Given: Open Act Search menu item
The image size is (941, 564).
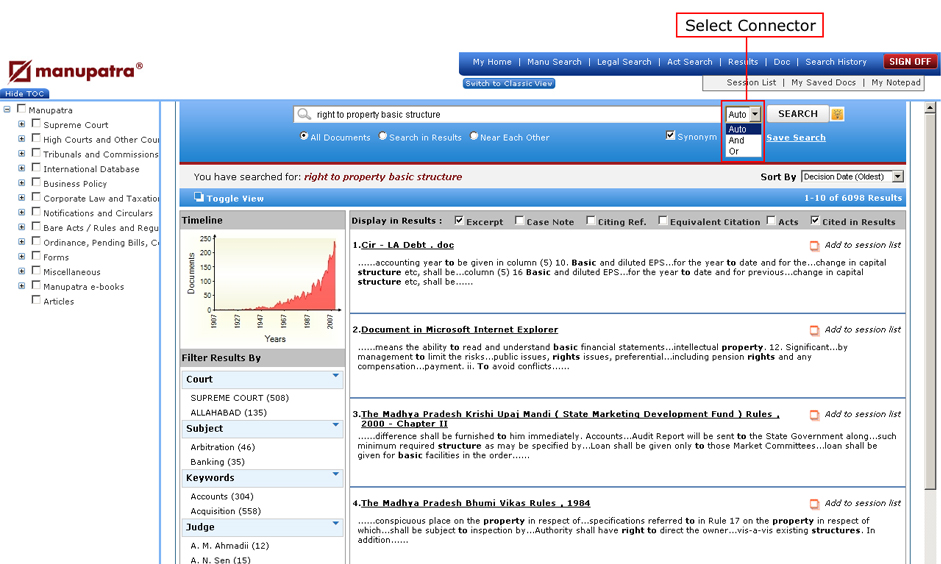Looking at the screenshot, I should (x=690, y=62).
